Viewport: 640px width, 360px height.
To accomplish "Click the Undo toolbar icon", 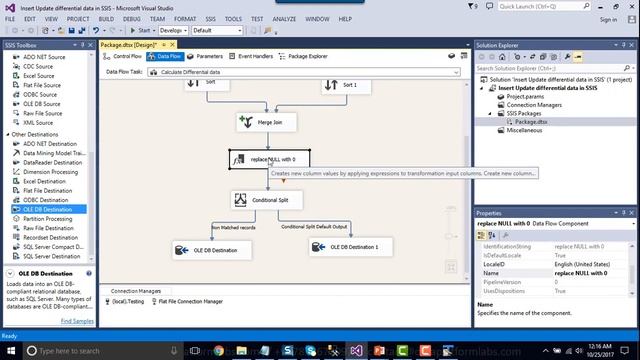I will point(96,31).
